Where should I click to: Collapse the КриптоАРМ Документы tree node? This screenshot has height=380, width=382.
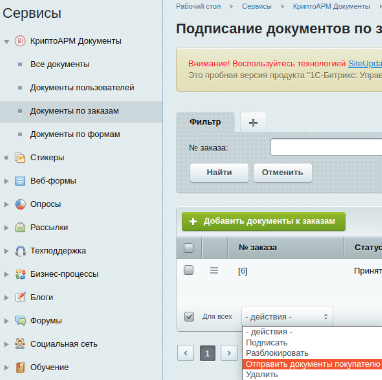(x=6, y=42)
